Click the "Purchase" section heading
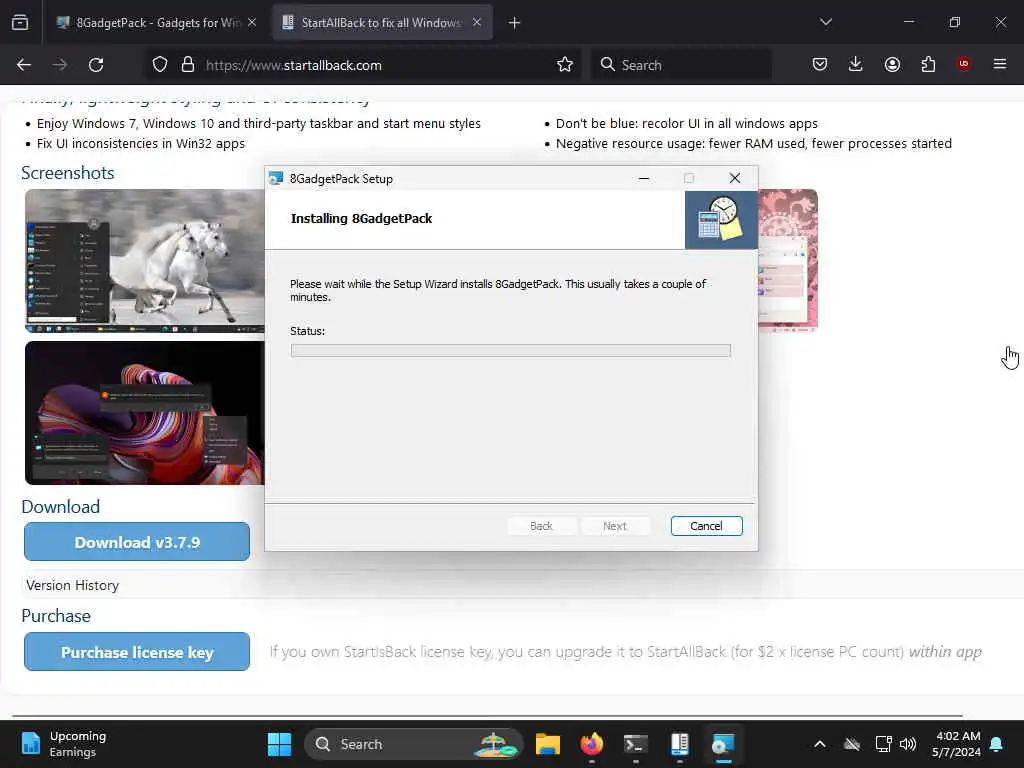This screenshot has height=768, width=1024. (56, 616)
